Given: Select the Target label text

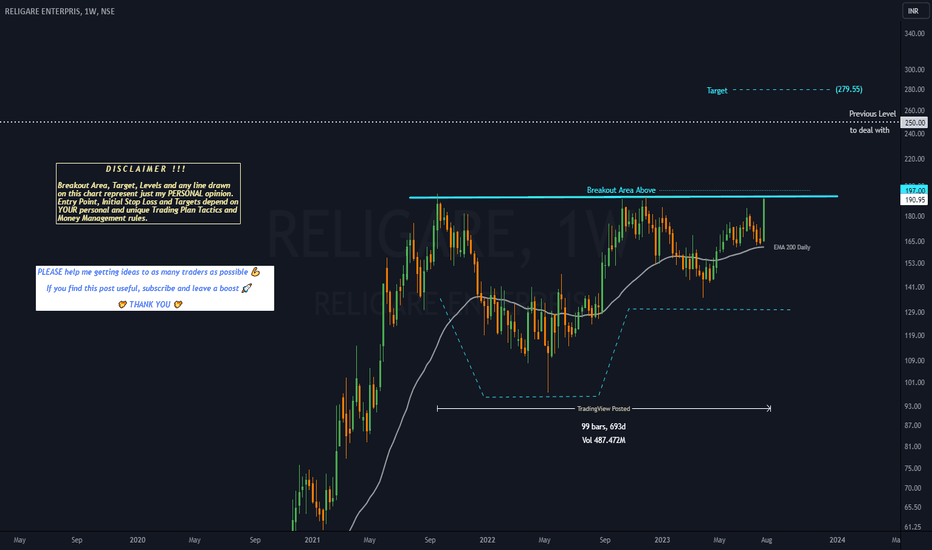Looking at the screenshot, I should pyautogui.click(x=717, y=90).
